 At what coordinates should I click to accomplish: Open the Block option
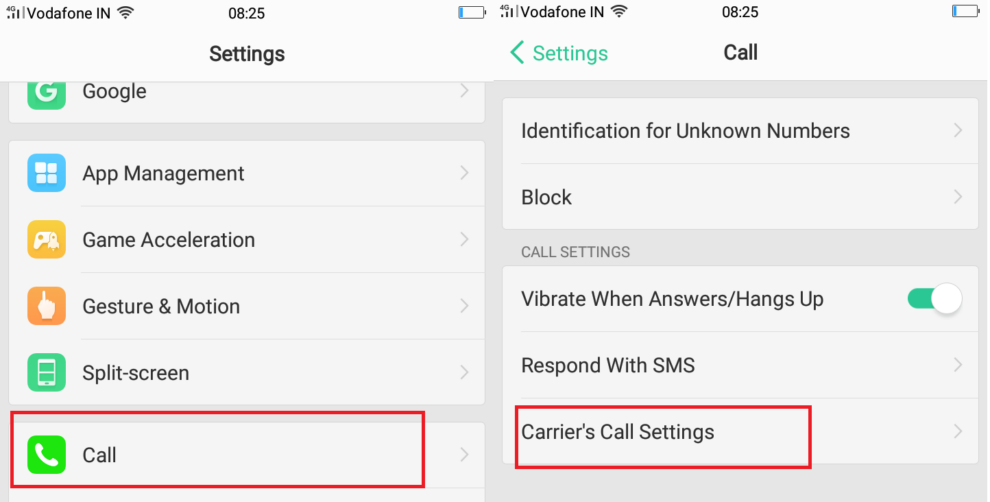(x=547, y=197)
